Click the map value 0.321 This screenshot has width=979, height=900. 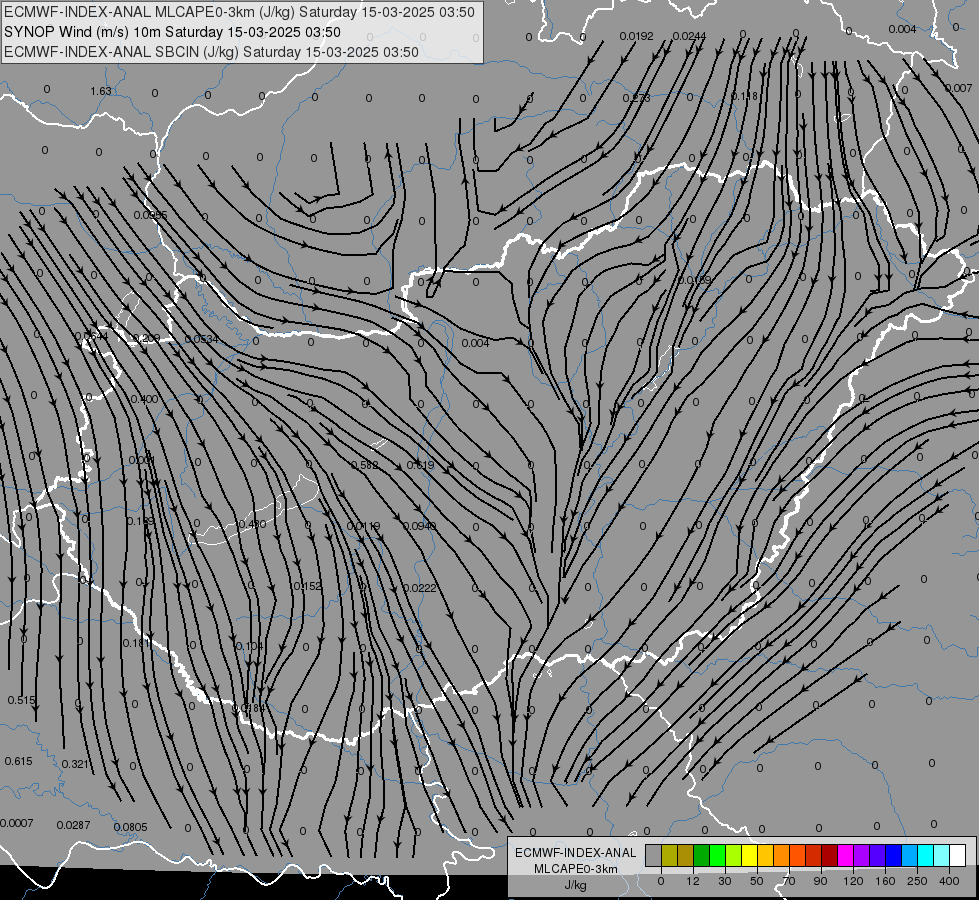tap(76, 764)
